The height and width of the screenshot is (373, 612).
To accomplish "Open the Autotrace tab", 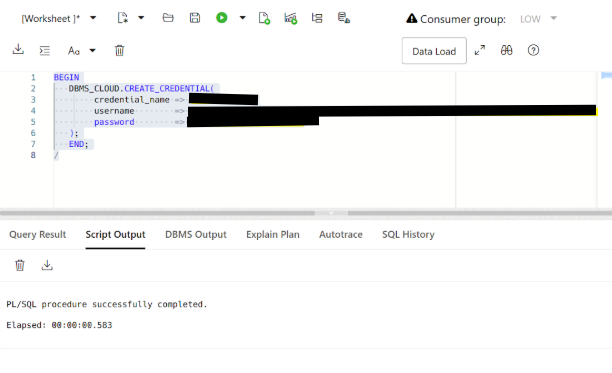I will point(340,234).
